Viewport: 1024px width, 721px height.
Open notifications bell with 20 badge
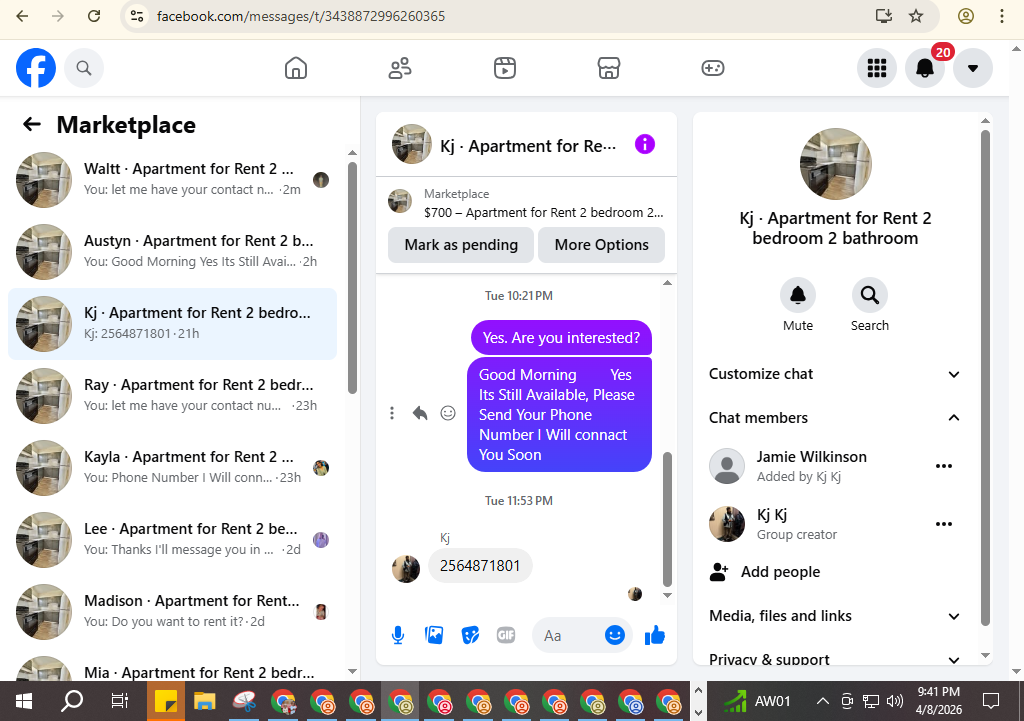pos(925,68)
